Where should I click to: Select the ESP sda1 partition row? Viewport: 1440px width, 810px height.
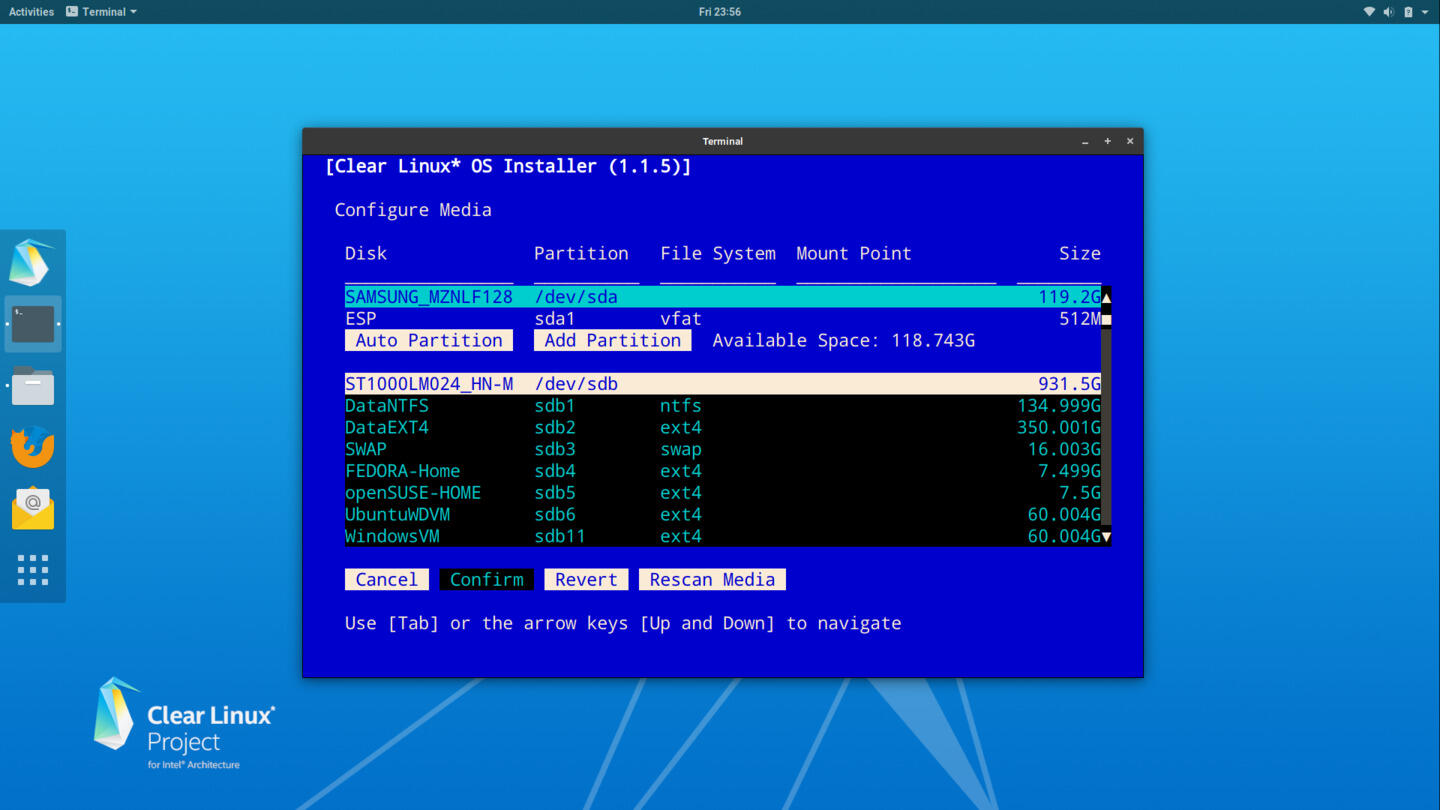click(722, 319)
